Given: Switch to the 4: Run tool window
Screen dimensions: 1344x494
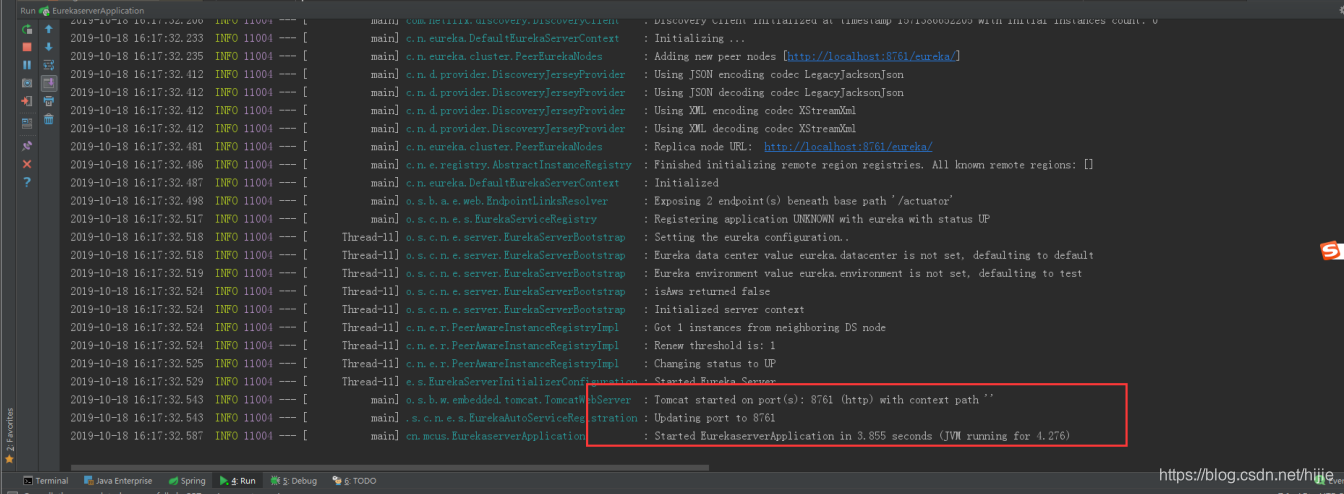Looking at the screenshot, I should (x=238, y=481).
